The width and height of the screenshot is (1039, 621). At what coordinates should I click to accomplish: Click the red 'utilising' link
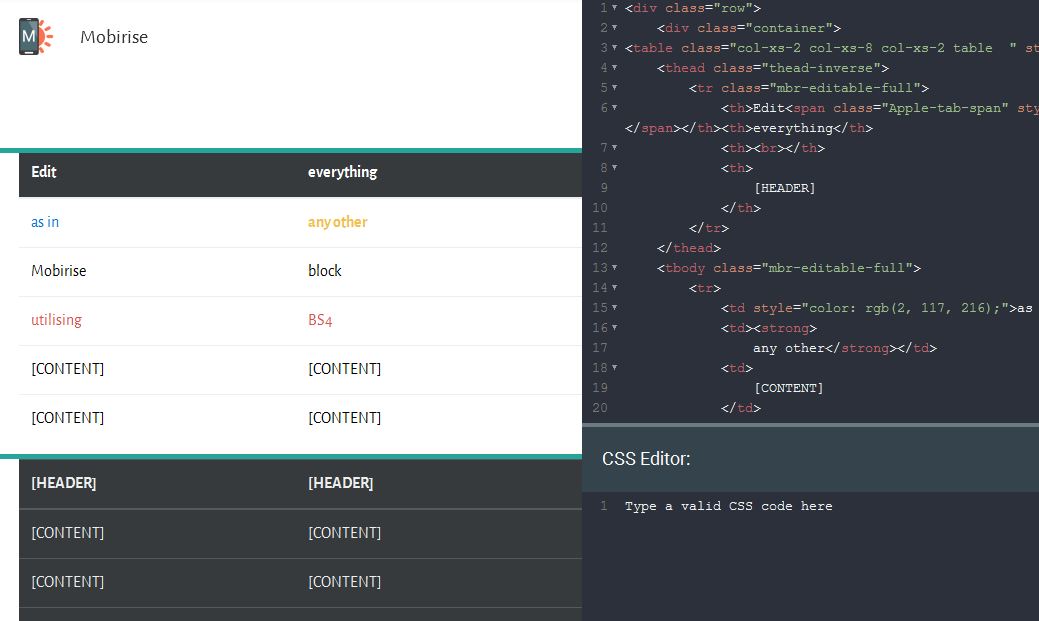pyautogui.click(x=56, y=320)
